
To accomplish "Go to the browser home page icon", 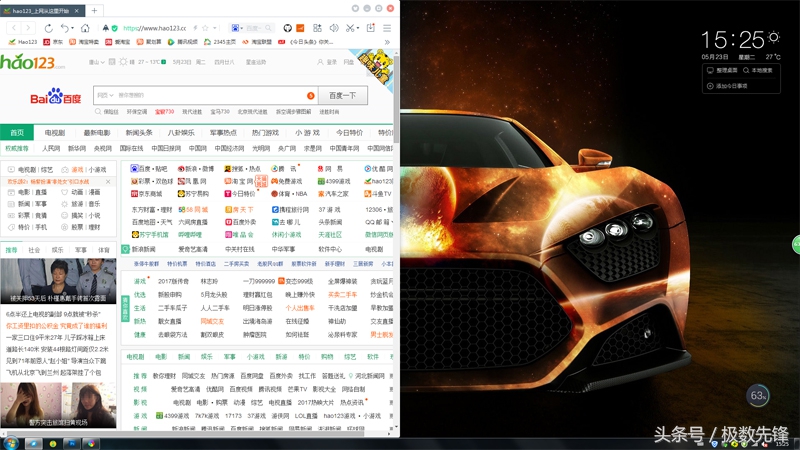I will click(85, 28).
